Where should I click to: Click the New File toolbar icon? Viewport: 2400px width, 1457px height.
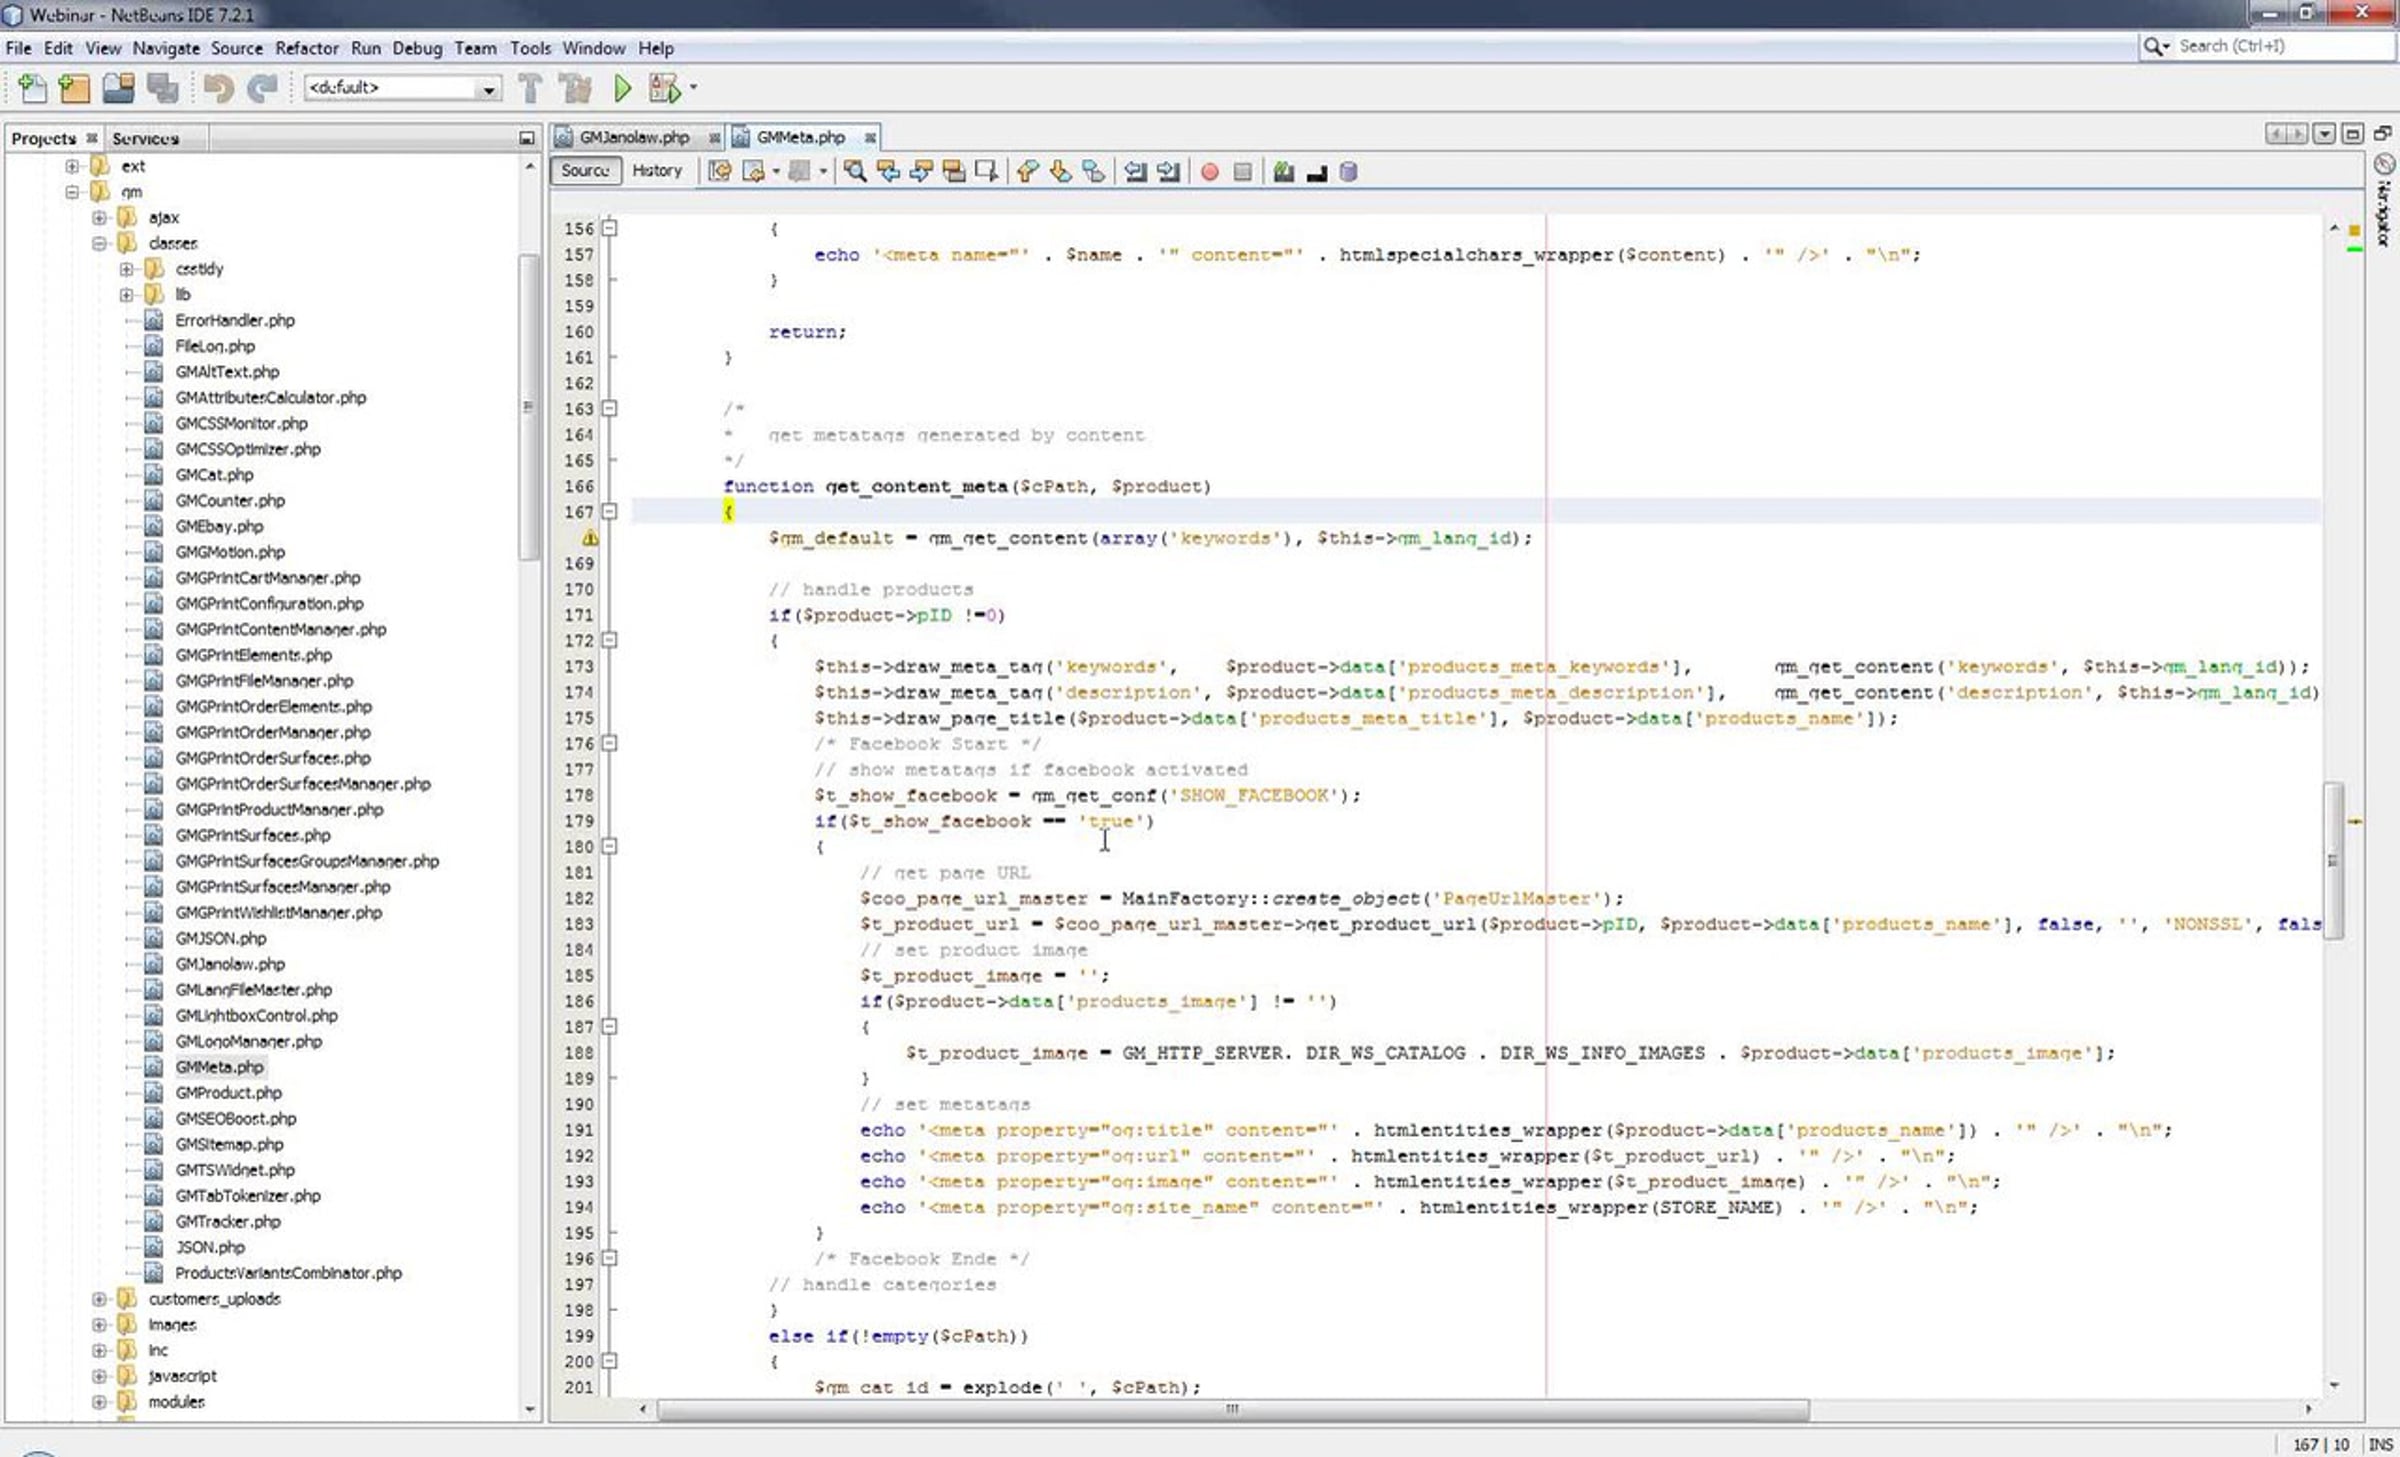32,89
